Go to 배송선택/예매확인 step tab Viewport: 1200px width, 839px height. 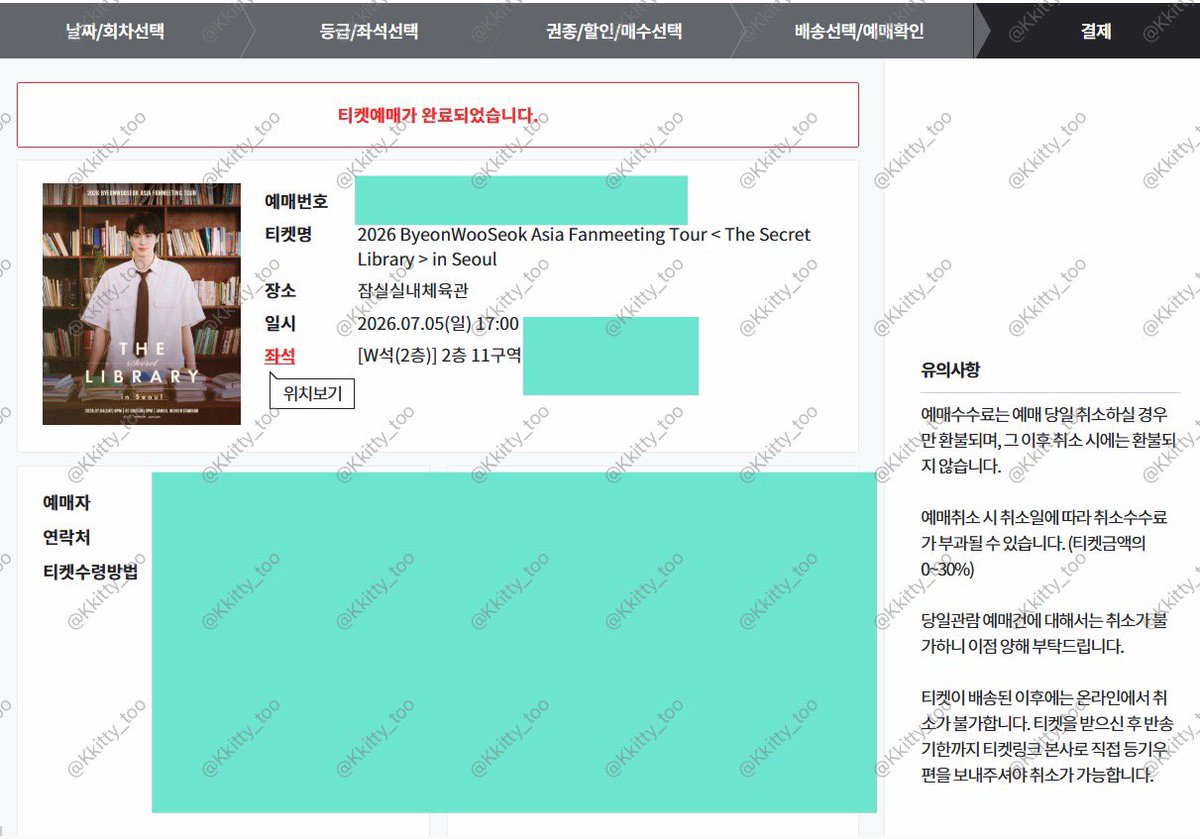pyautogui.click(x=859, y=31)
